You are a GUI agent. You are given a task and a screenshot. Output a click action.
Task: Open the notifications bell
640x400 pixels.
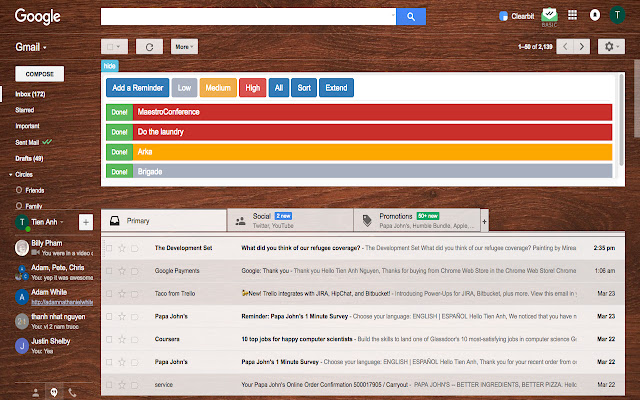click(x=595, y=15)
